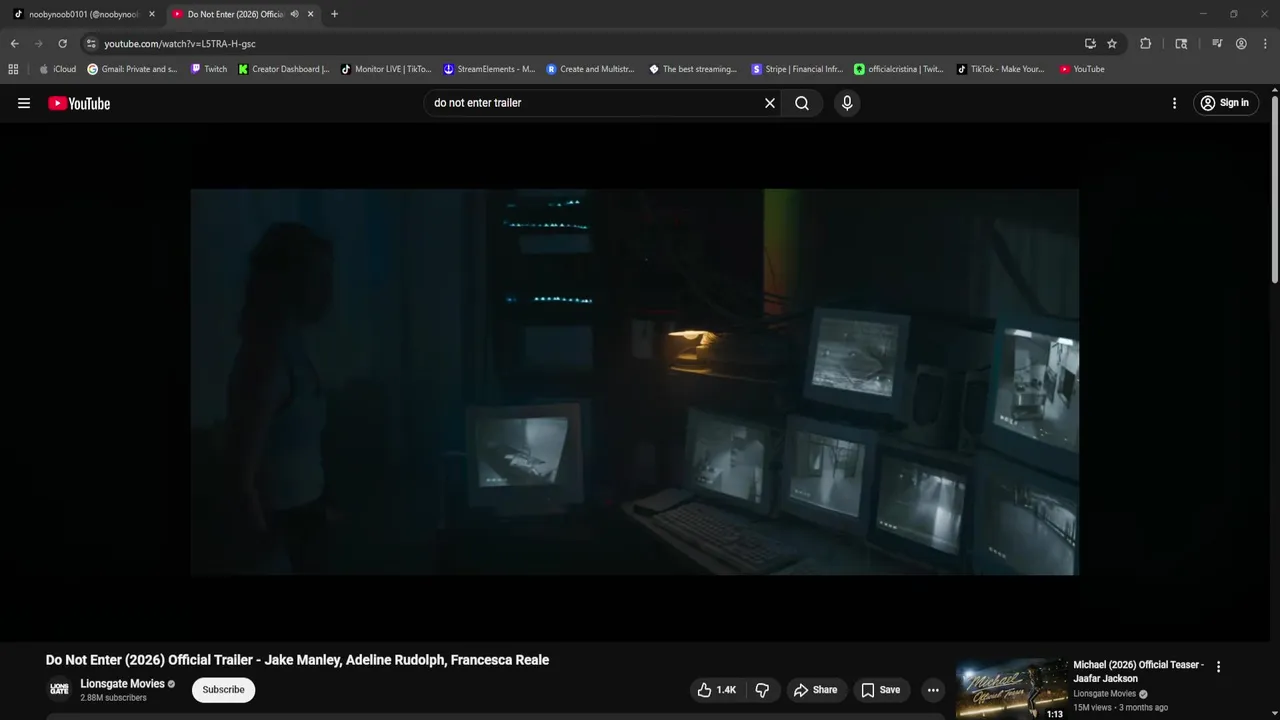The height and width of the screenshot is (720, 1280).
Task: Open the YouTube bookmark in bookmarks bar
Action: tap(1082, 69)
